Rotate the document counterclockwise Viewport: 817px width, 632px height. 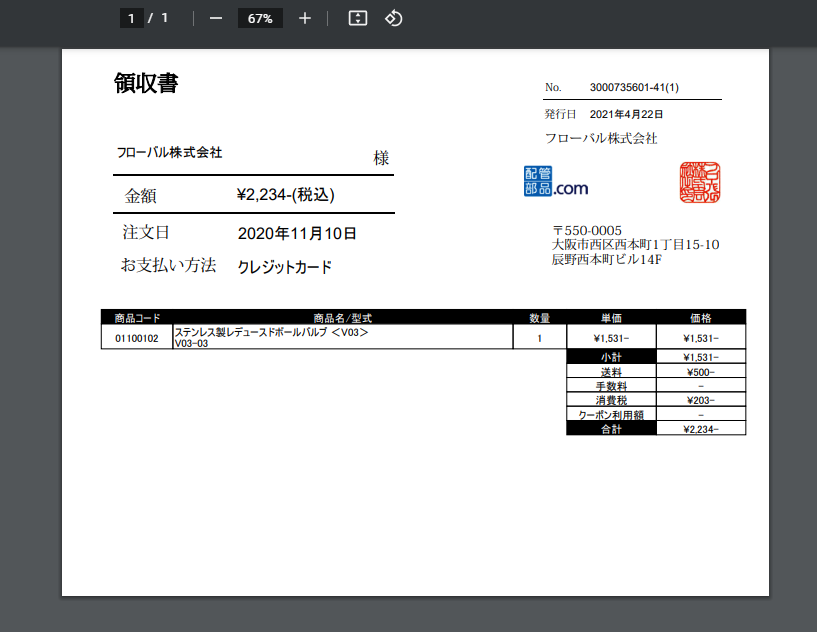393,18
